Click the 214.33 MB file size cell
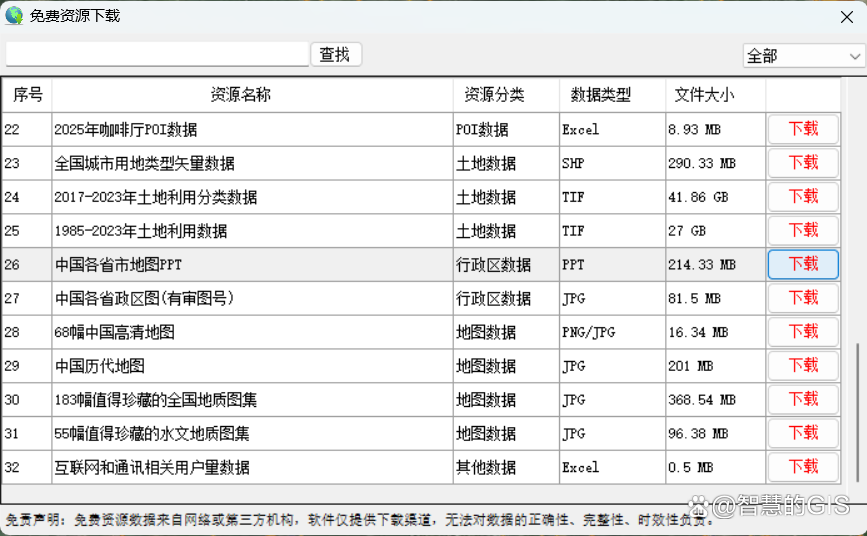The image size is (867, 536). click(715, 264)
